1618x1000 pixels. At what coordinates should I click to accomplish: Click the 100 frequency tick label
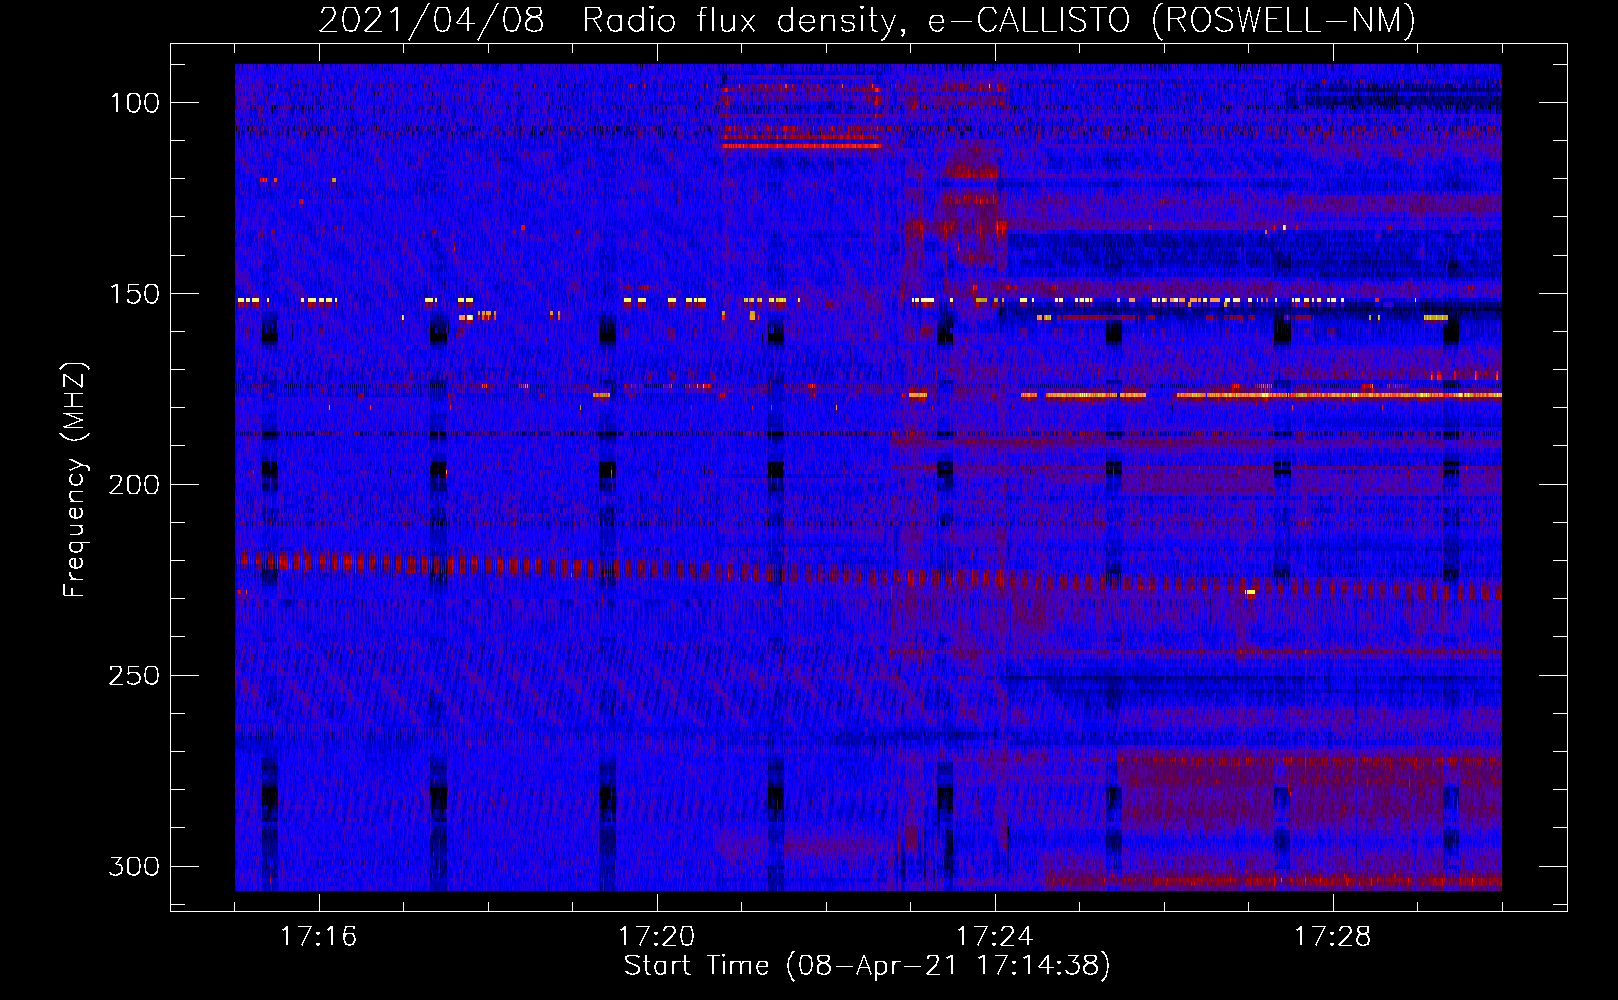[134, 103]
